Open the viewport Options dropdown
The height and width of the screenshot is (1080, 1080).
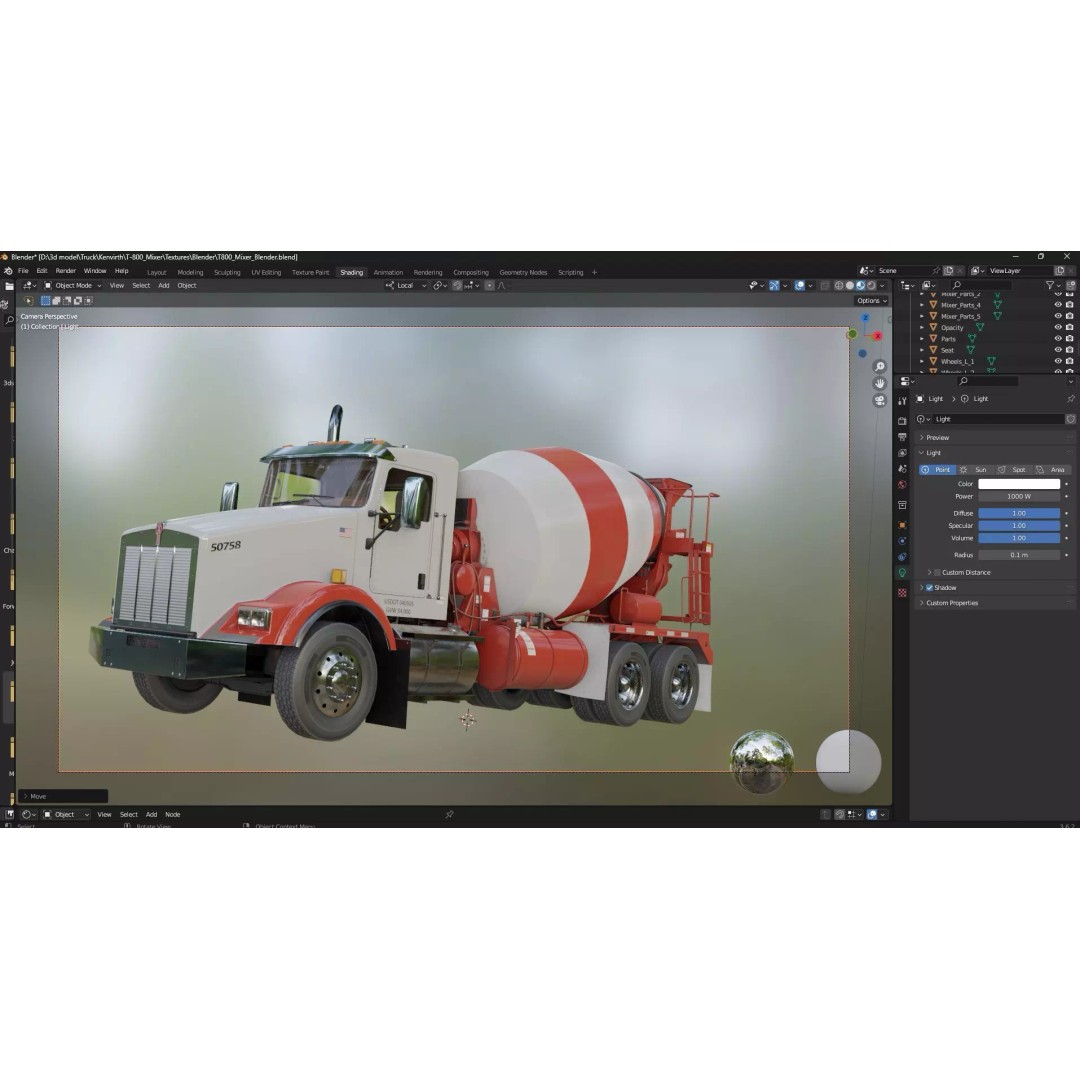[871, 300]
